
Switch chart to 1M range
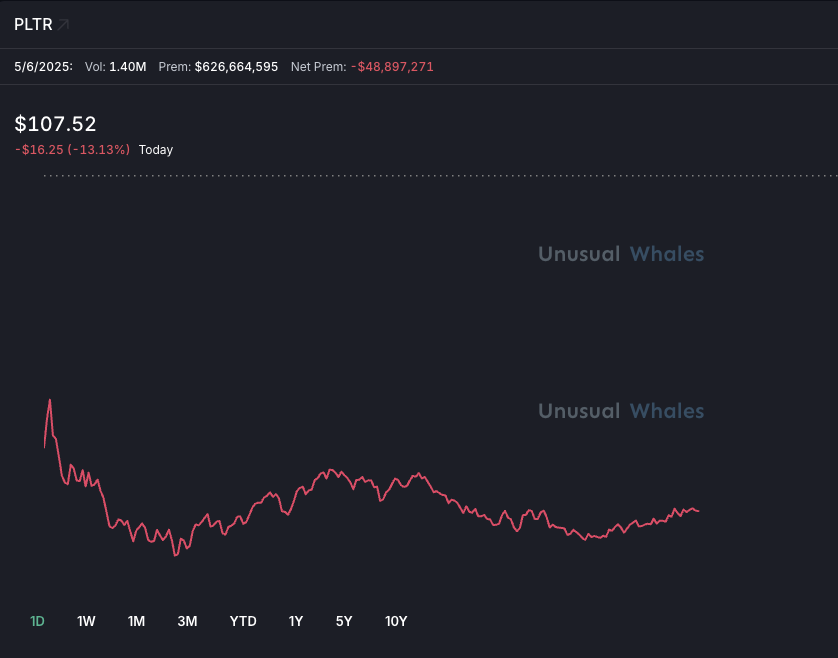pos(136,621)
